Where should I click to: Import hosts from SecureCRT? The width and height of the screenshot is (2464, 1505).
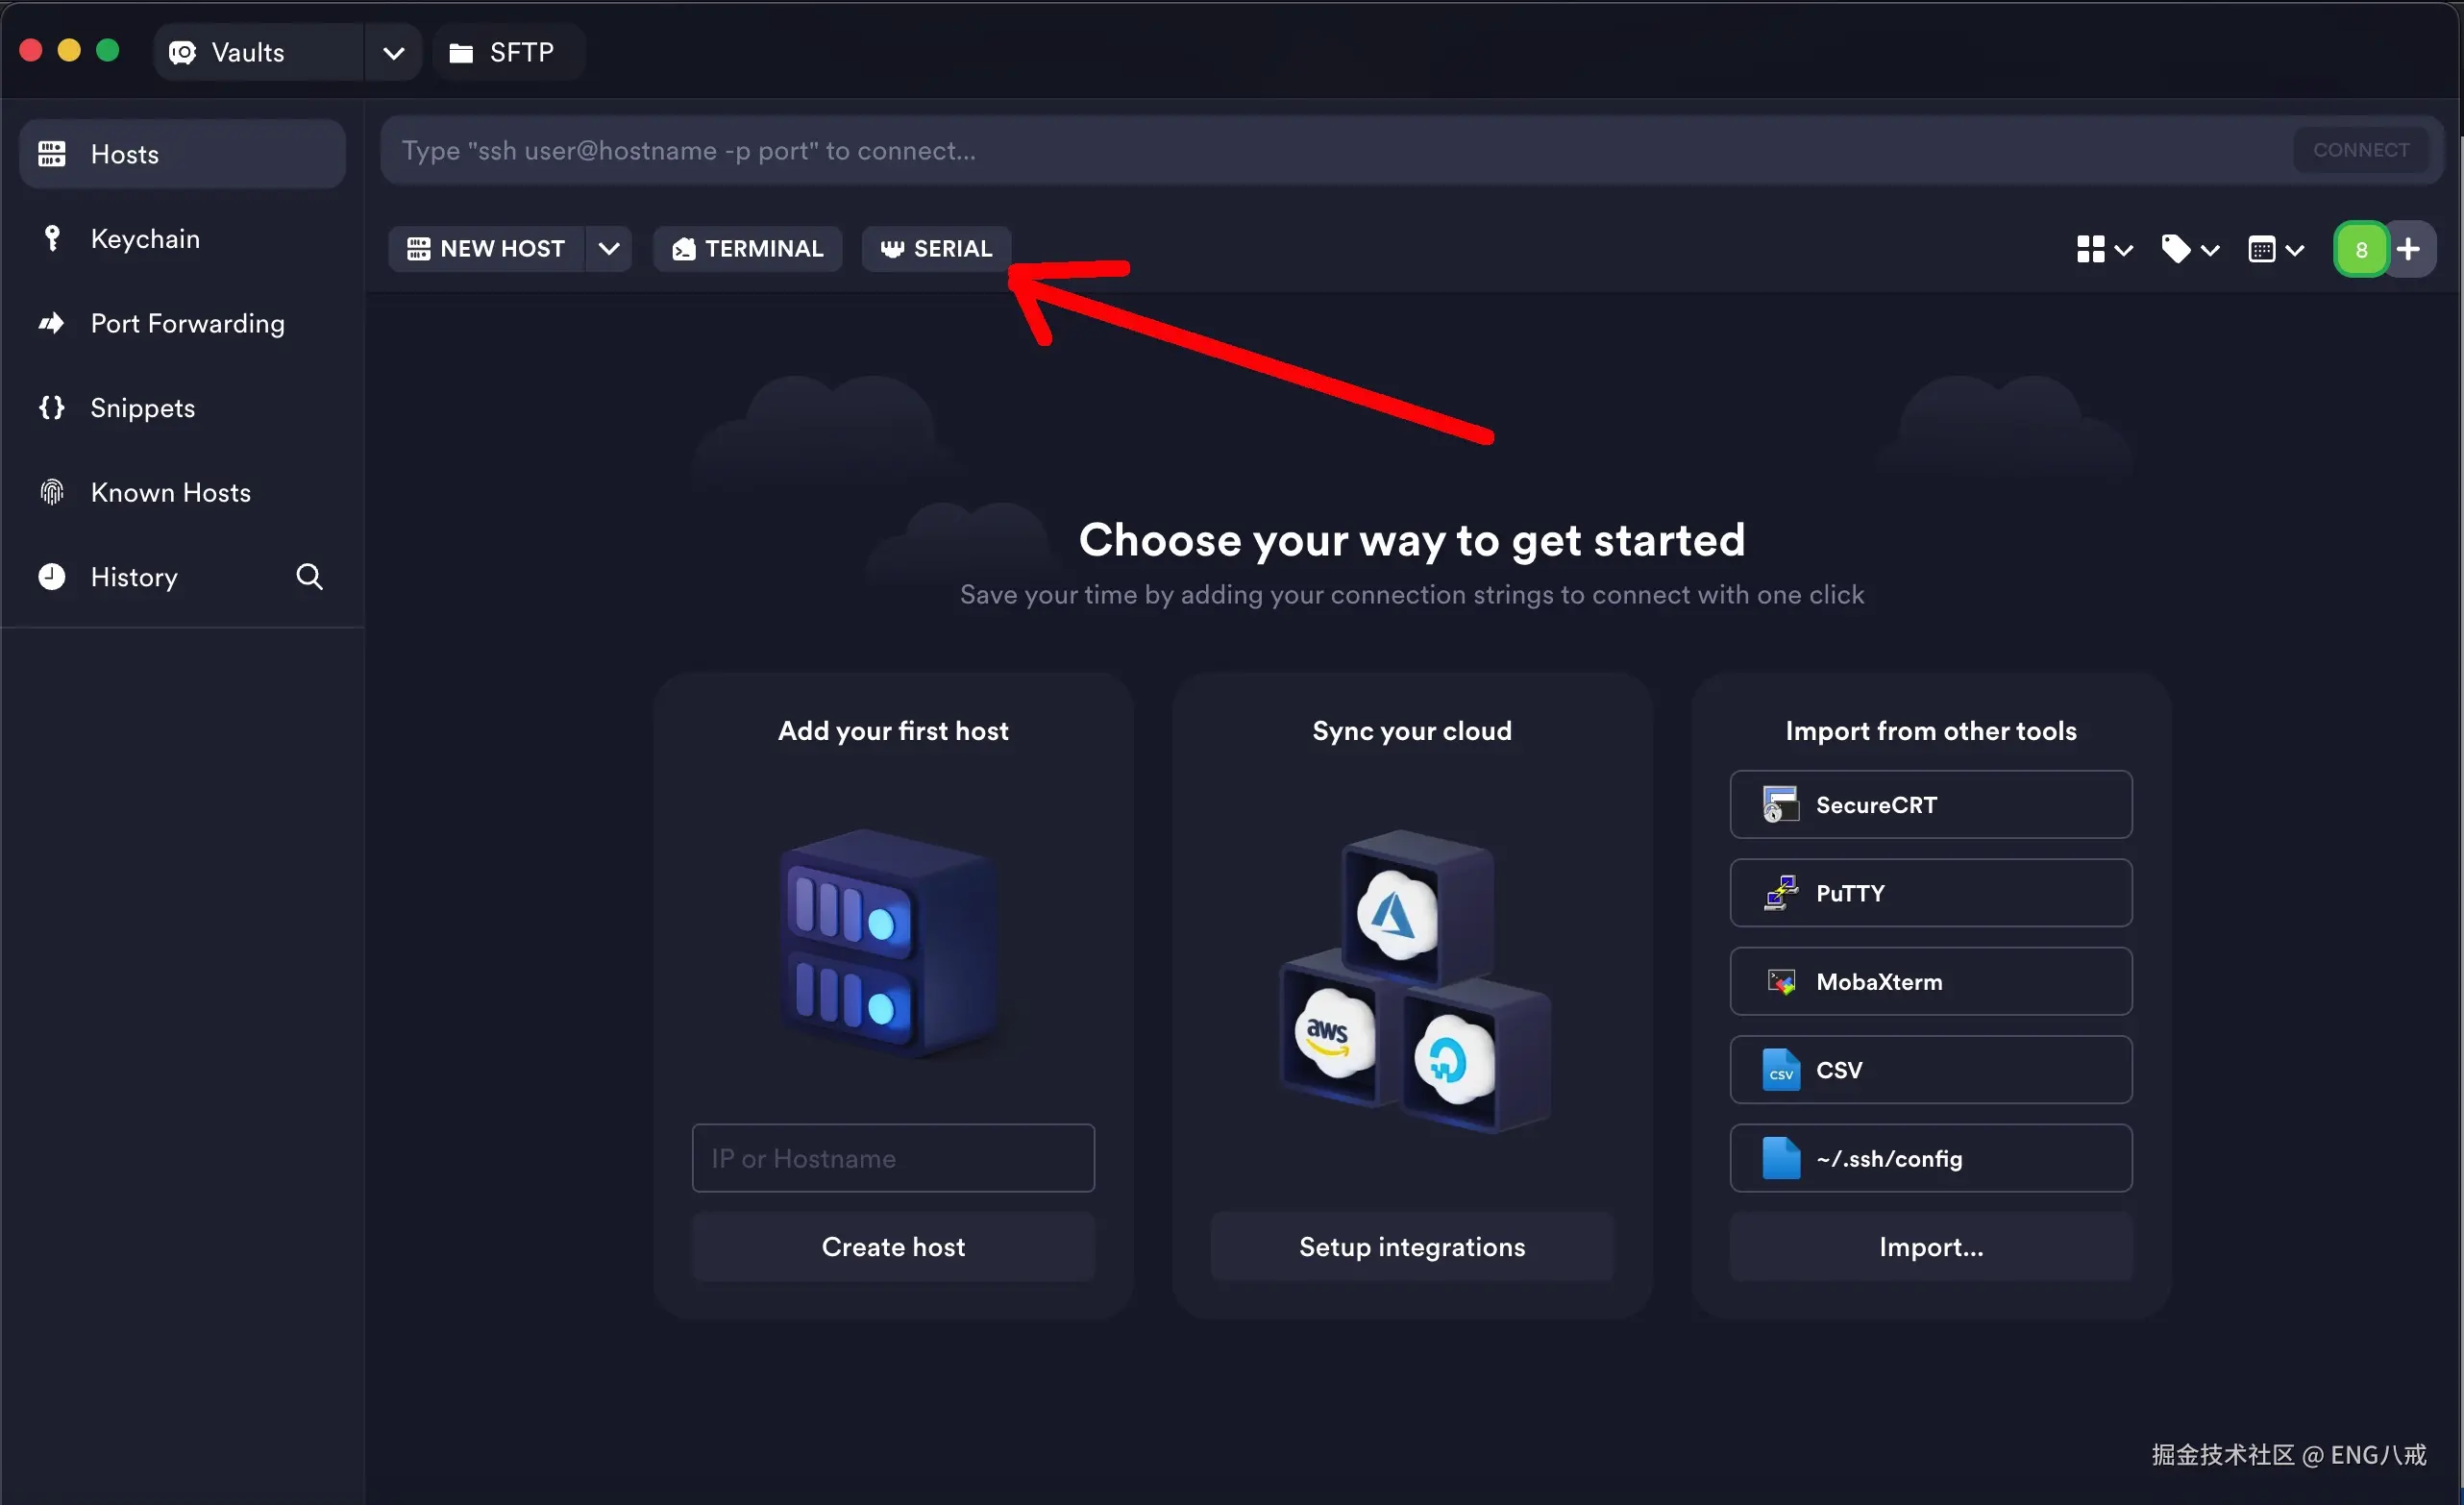tap(1931, 805)
